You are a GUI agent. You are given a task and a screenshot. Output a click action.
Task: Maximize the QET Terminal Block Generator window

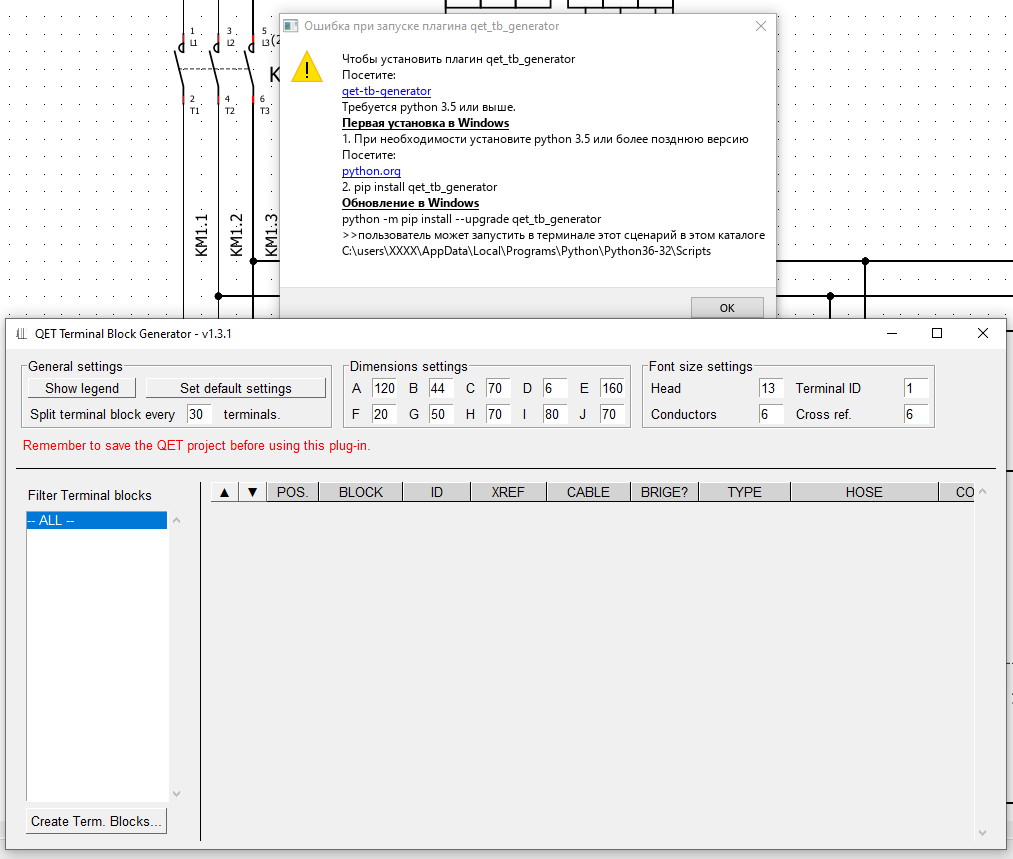pos(937,333)
